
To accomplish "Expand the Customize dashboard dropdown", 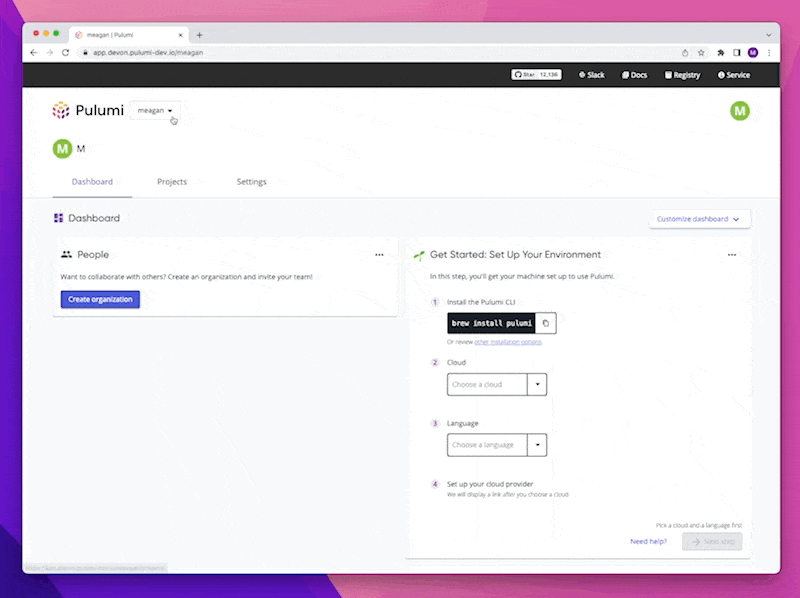I will [x=699, y=219].
